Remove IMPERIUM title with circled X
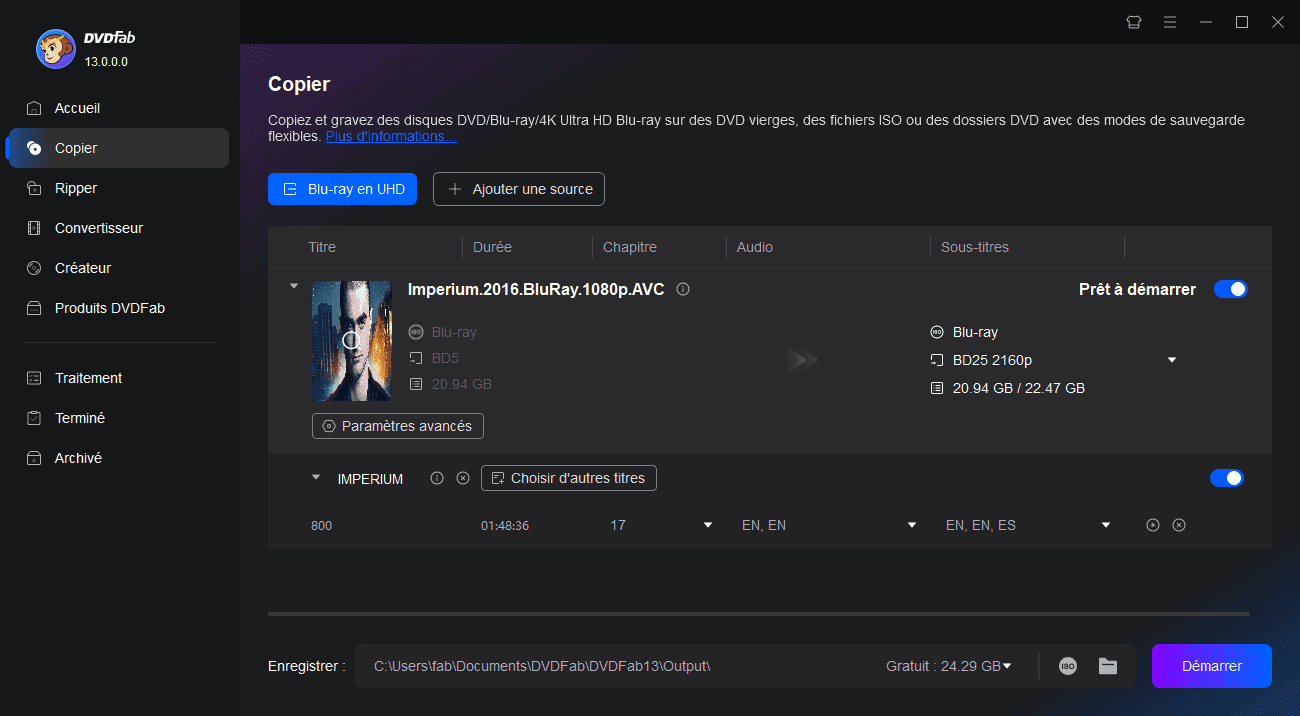 pyautogui.click(x=463, y=478)
